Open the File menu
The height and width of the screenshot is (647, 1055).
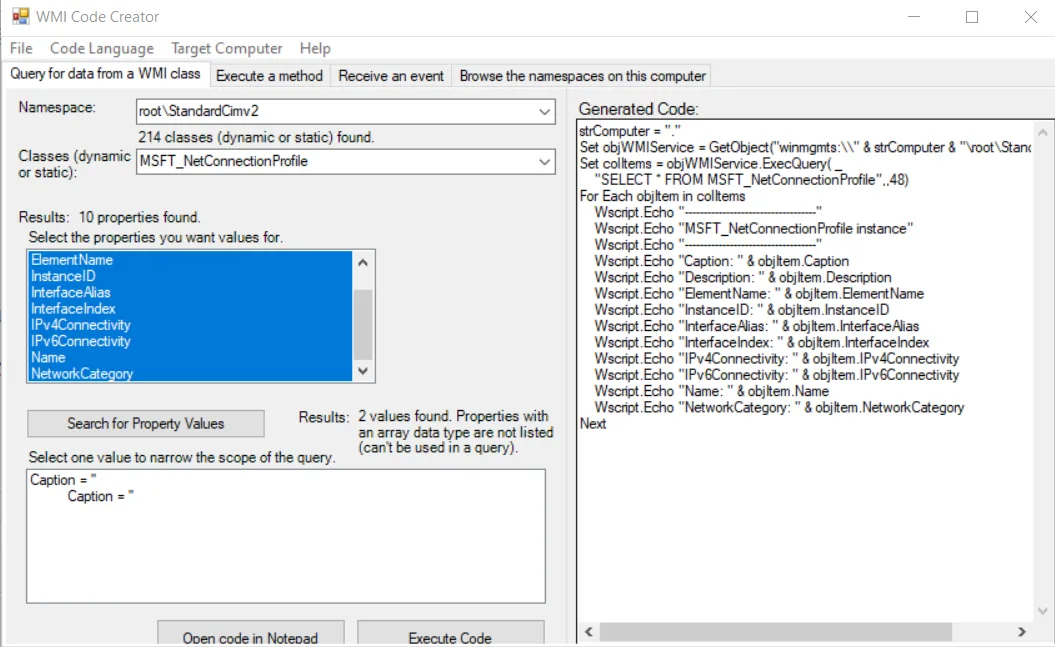(x=21, y=48)
